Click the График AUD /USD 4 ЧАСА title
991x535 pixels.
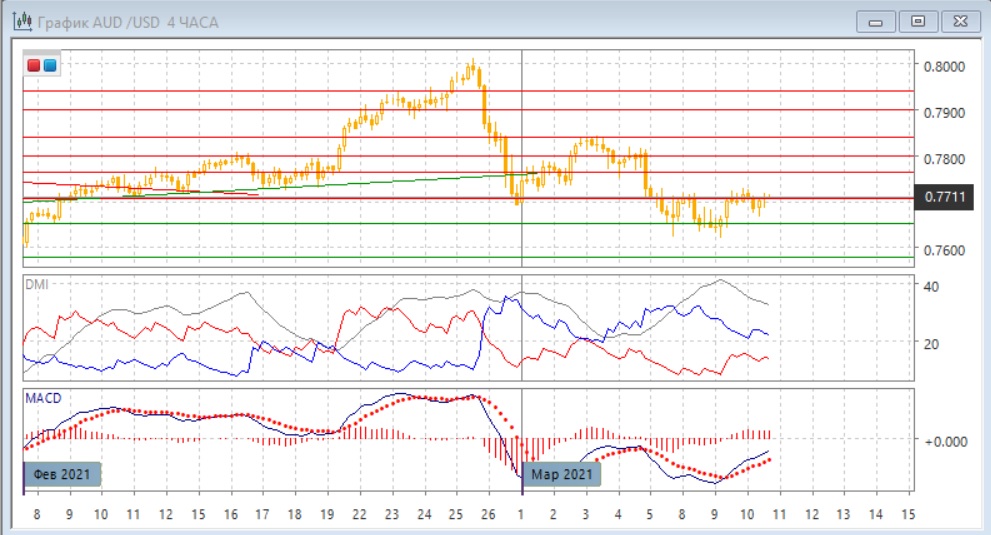tap(130, 21)
